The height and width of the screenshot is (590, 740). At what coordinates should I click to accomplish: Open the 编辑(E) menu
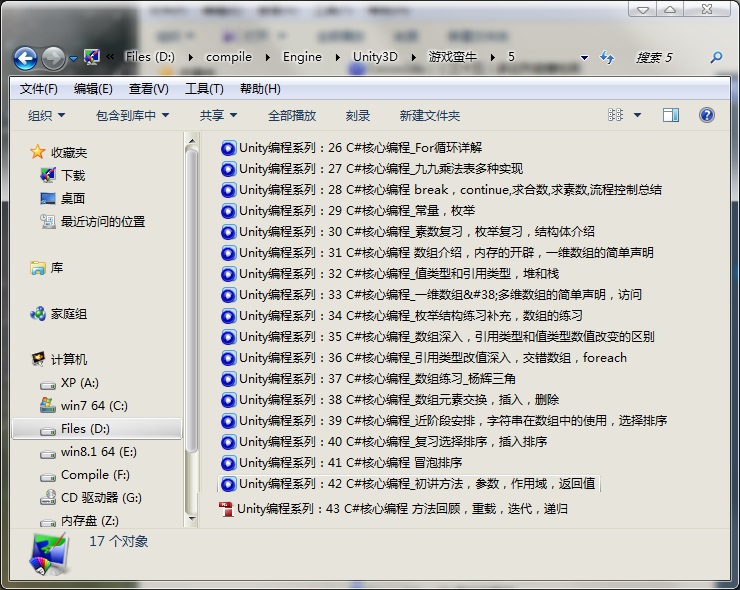pos(93,89)
